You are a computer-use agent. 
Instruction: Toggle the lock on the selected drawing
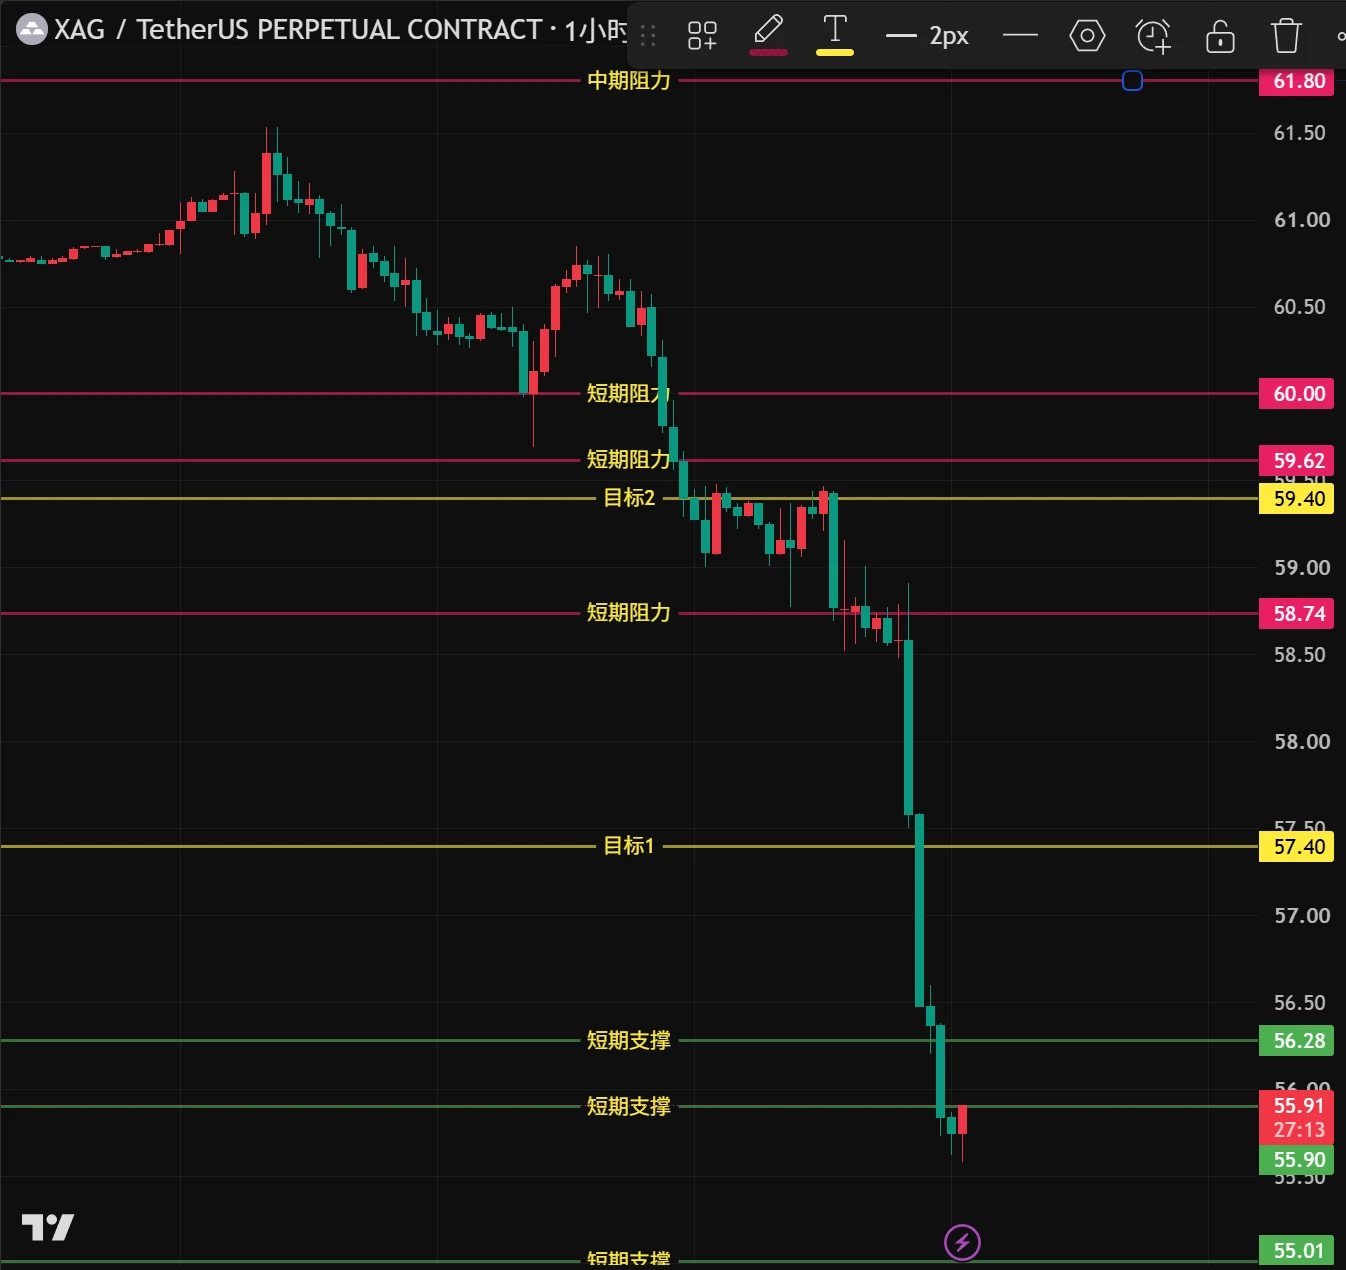tap(1220, 36)
